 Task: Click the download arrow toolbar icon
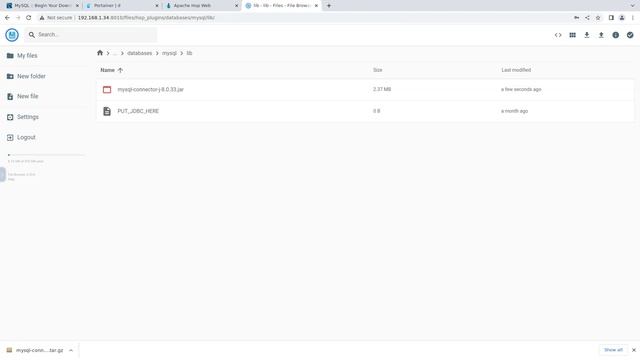coord(587,35)
